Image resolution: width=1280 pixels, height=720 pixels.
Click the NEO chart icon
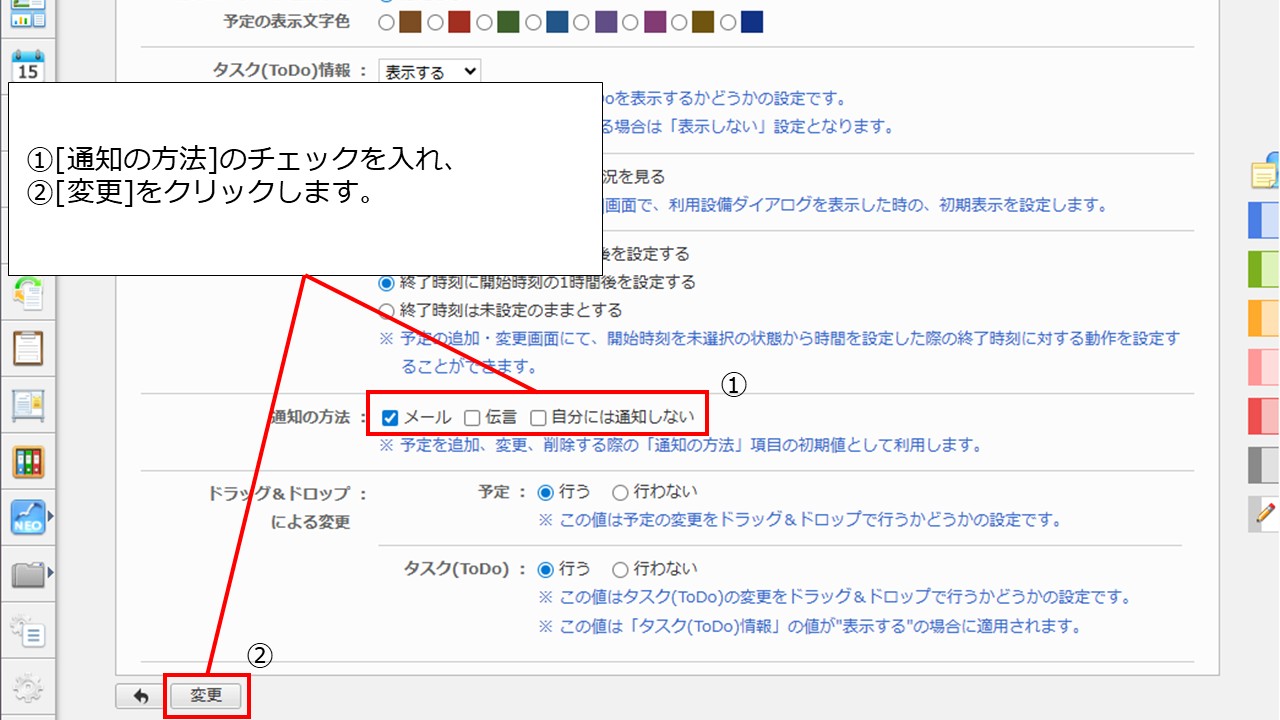click(x=27, y=517)
